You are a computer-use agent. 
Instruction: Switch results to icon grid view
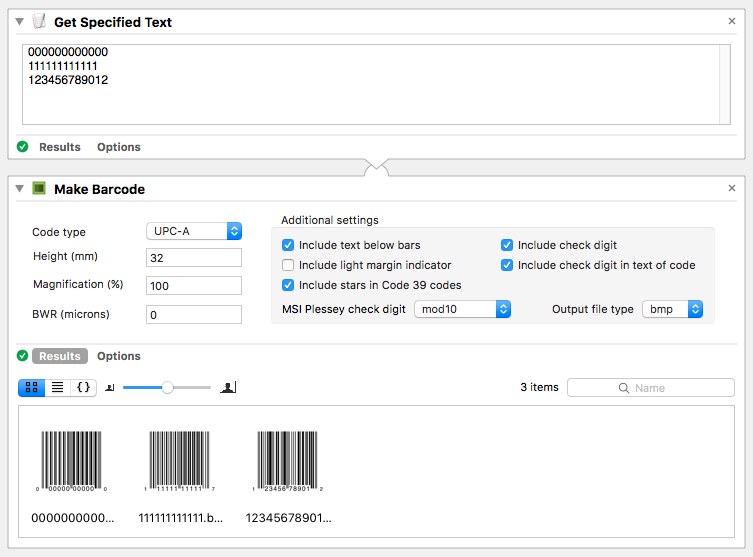(x=31, y=387)
